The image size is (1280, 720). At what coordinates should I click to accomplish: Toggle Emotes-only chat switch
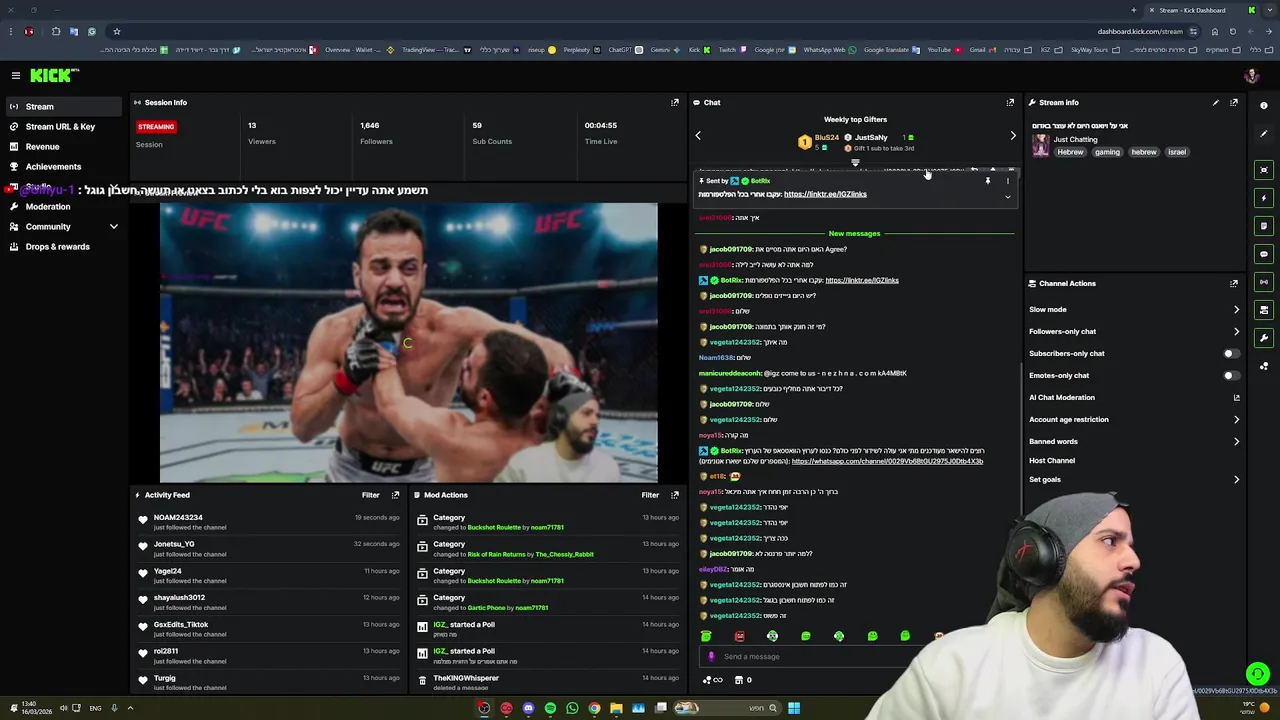pyautogui.click(x=1231, y=376)
